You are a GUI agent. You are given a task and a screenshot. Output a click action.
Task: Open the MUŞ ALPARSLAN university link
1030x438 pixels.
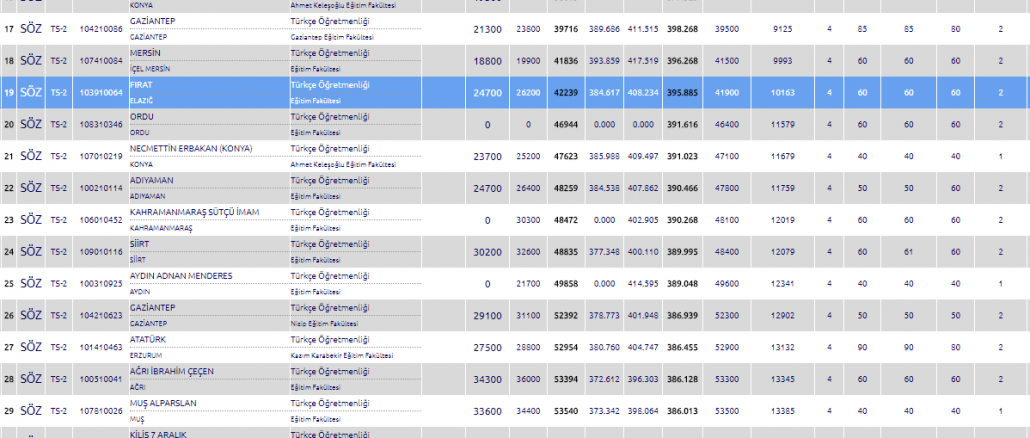[165, 403]
